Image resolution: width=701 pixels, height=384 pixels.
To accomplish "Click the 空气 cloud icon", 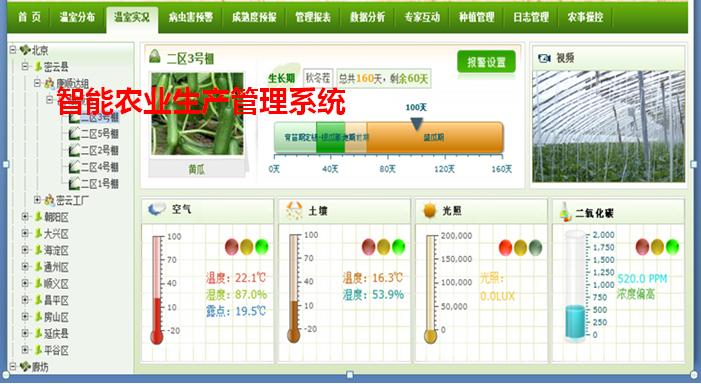I will pyautogui.click(x=157, y=209).
